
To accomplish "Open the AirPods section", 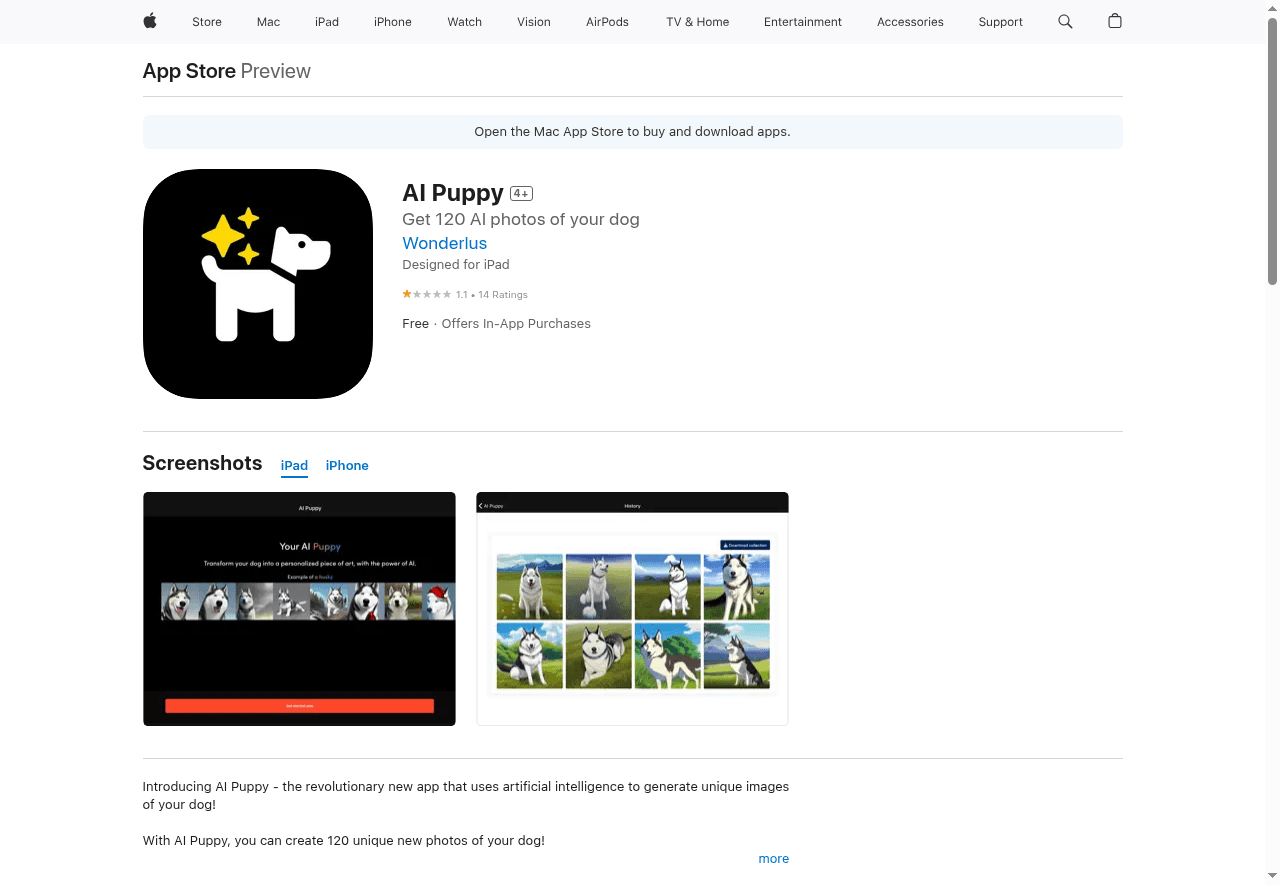I will pyautogui.click(x=606, y=21).
